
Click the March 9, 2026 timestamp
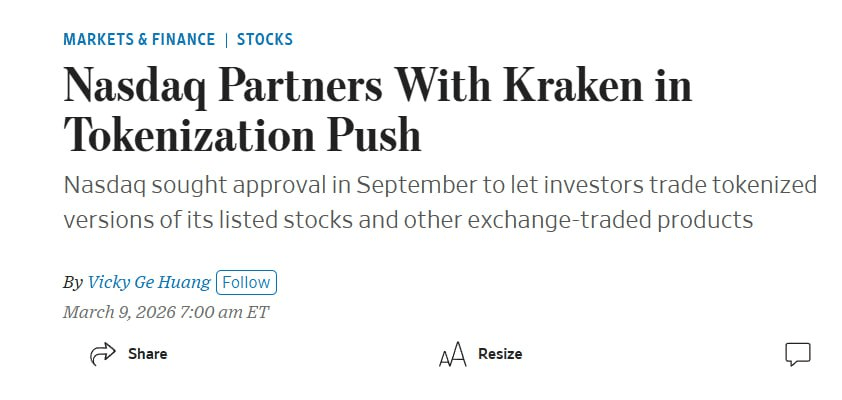(166, 312)
